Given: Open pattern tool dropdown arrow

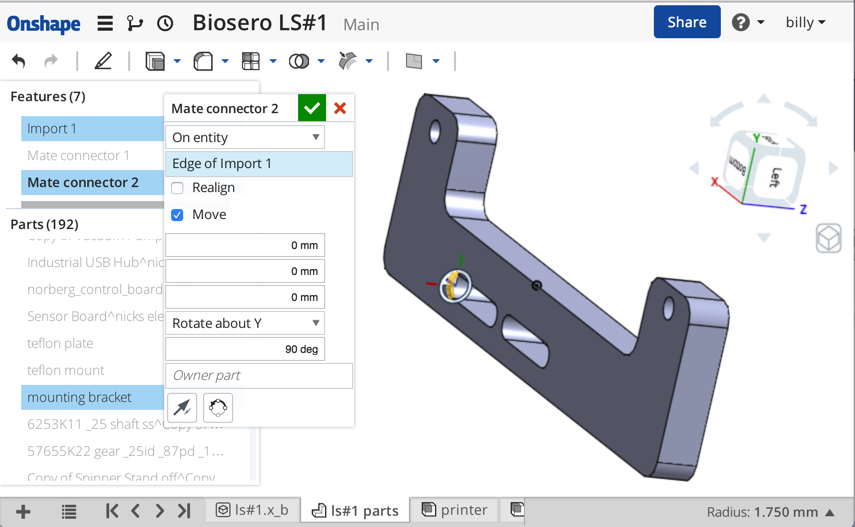Looking at the screenshot, I should coord(273,61).
